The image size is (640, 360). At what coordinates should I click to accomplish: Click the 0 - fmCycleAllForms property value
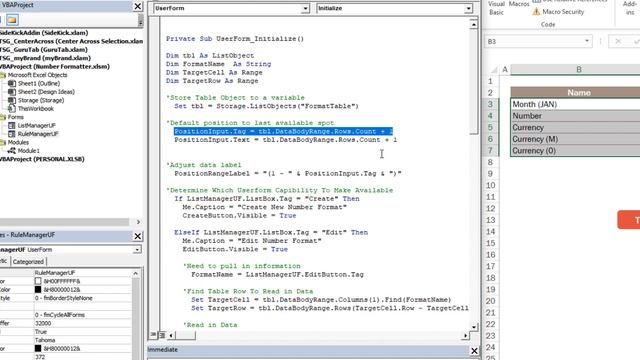[x=60, y=315]
